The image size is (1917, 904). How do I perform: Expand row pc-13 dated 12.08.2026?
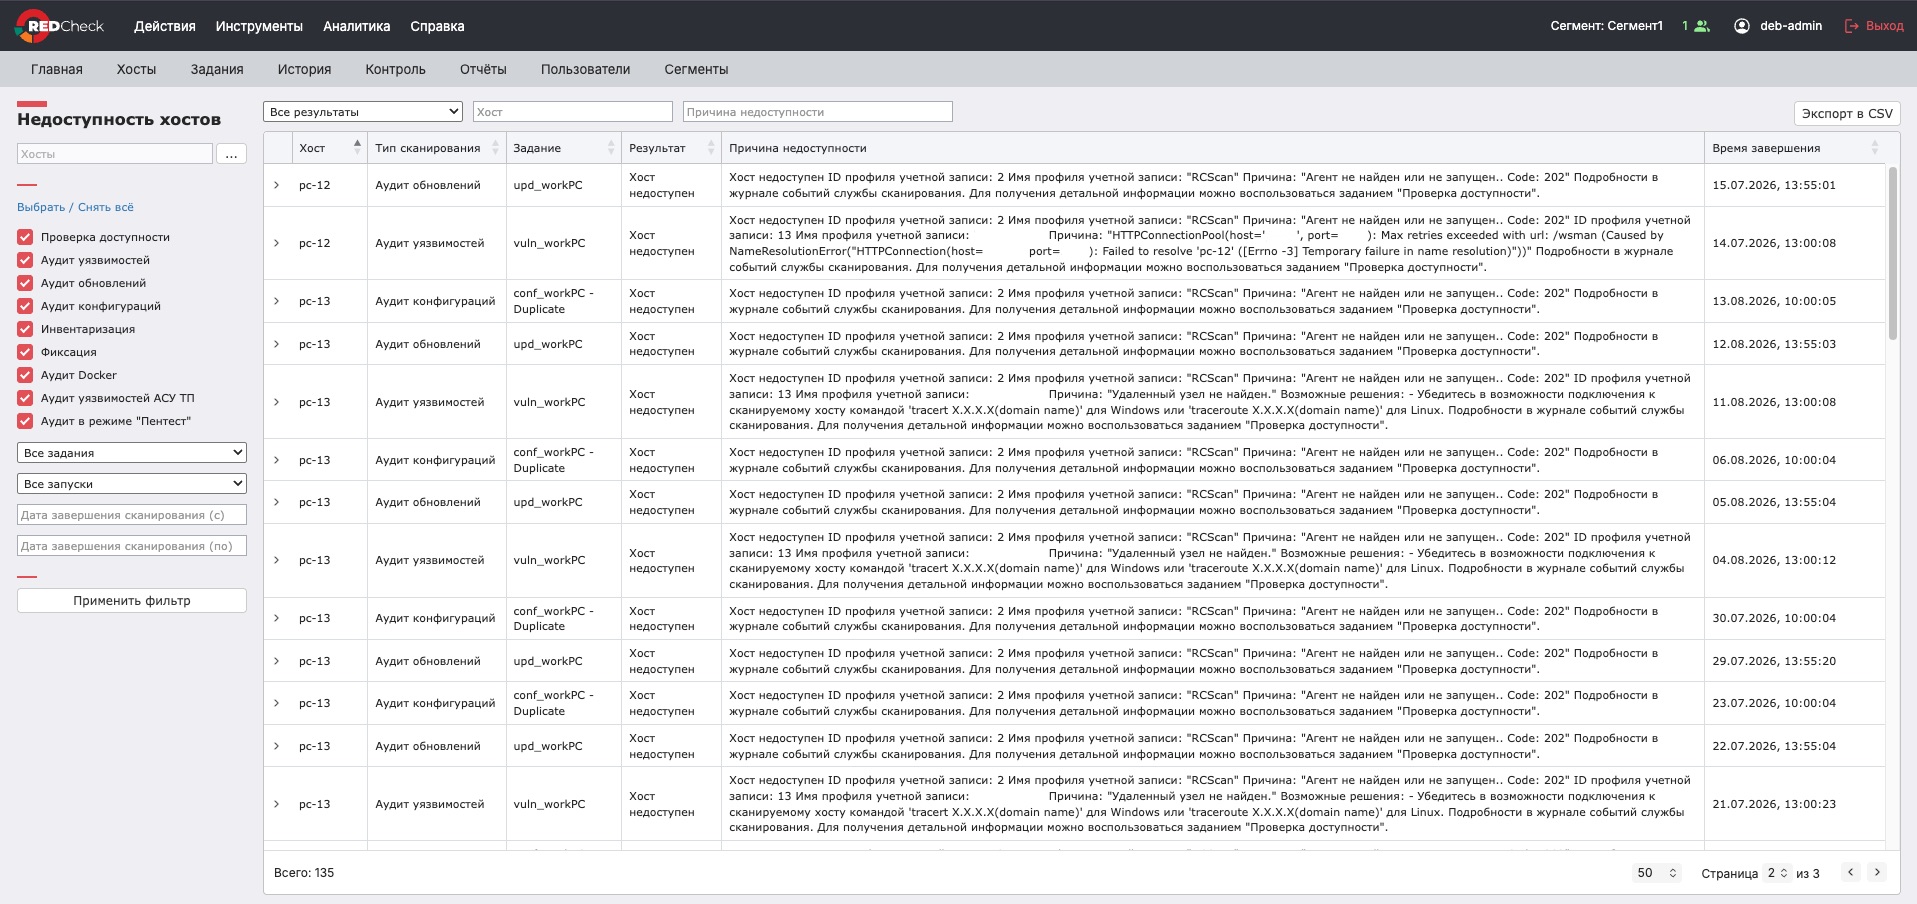click(x=277, y=344)
